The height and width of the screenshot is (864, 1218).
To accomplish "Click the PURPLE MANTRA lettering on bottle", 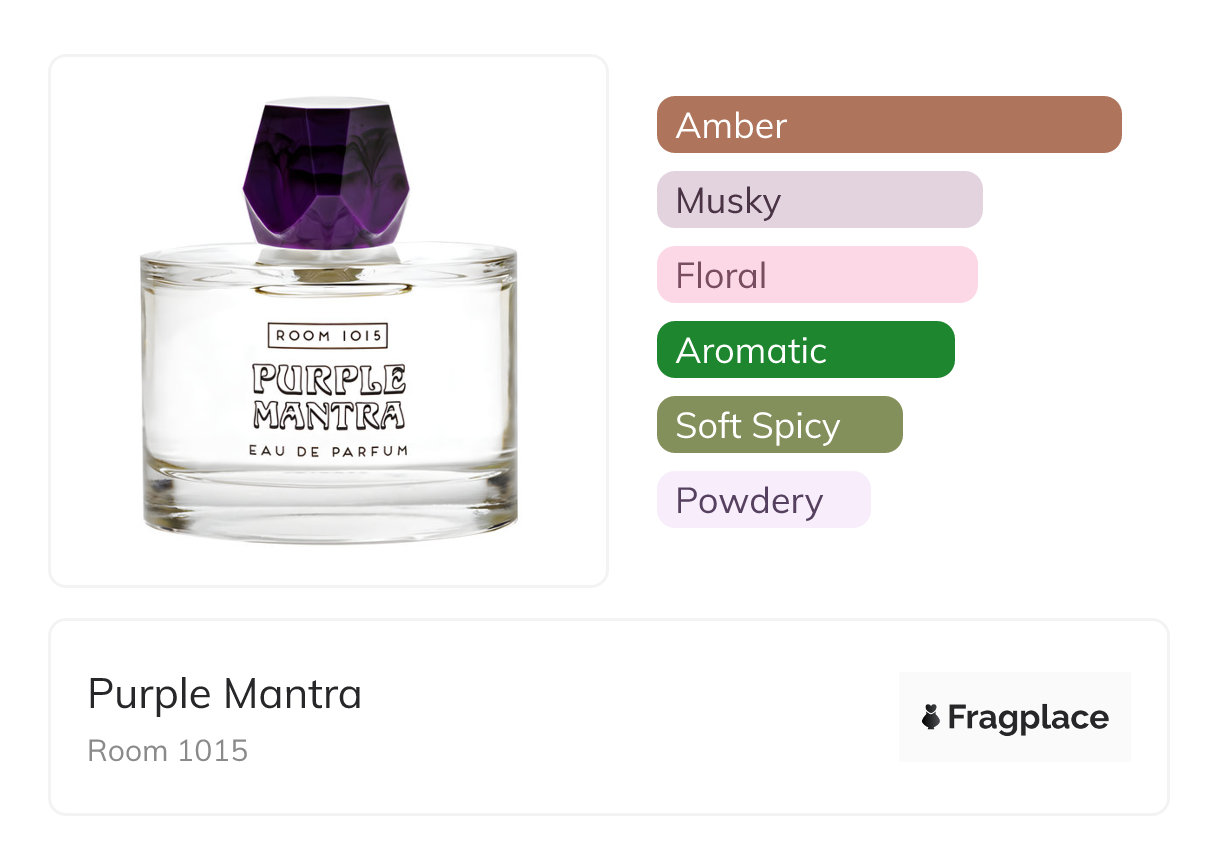I will pos(328,397).
